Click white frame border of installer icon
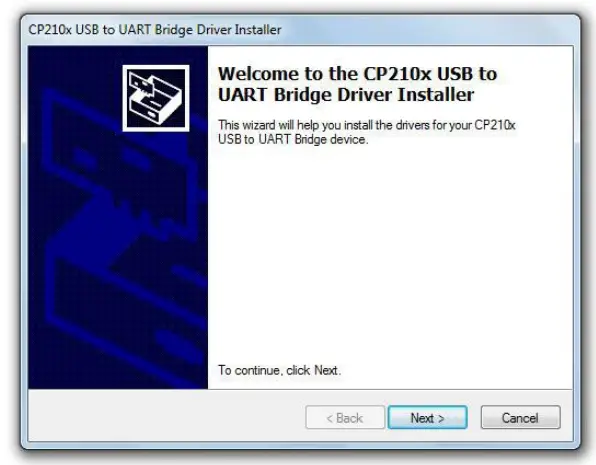The width and height of the screenshot is (596, 465). (156, 67)
